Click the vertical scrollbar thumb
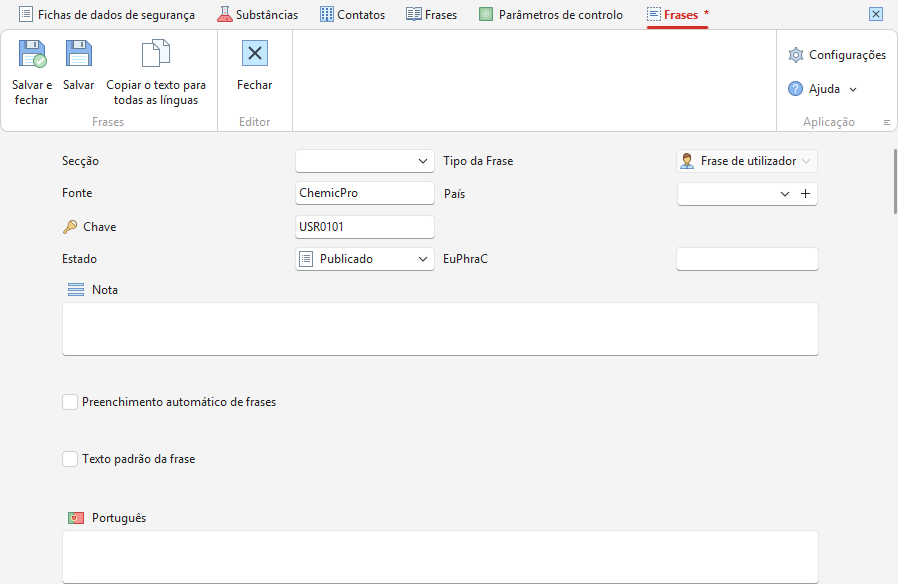This screenshot has width=898, height=584. pyautogui.click(x=895, y=181)
